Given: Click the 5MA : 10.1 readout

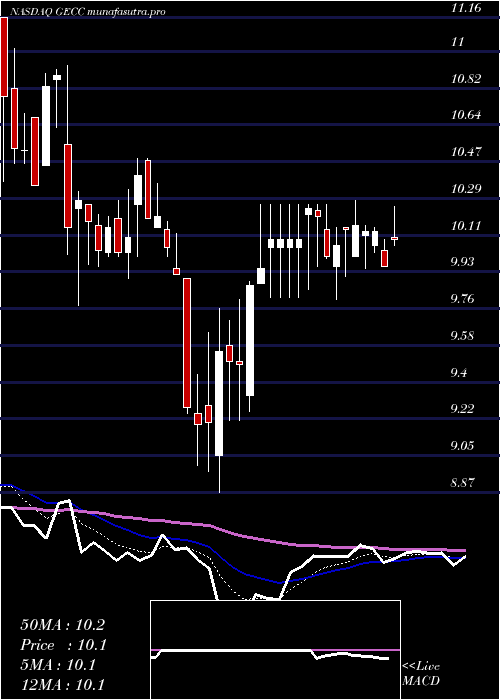Looking at the screenshot, I should pos(58,665).
